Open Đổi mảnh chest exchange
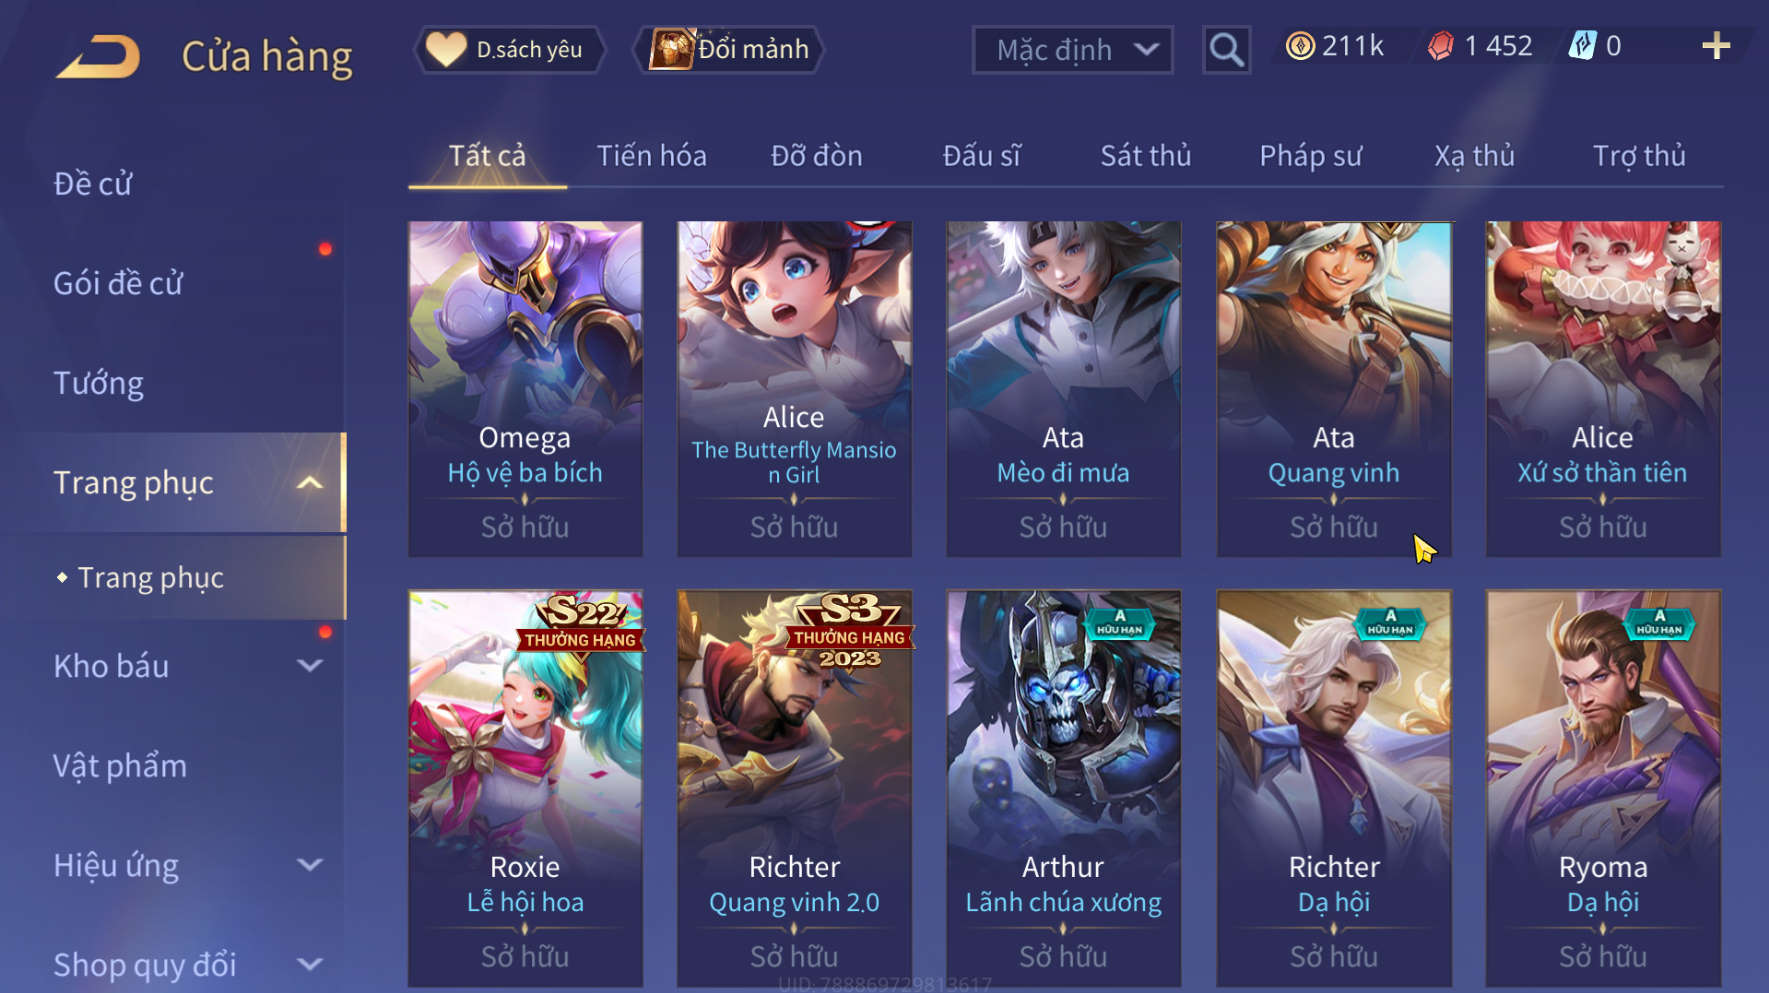1769x993 pixels. (729, 49)
